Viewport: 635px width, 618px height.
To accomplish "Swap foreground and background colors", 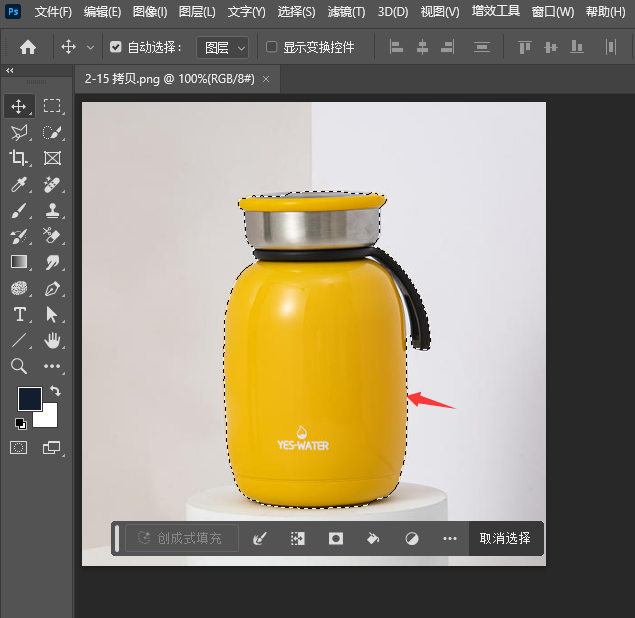I will pos(55,391).
